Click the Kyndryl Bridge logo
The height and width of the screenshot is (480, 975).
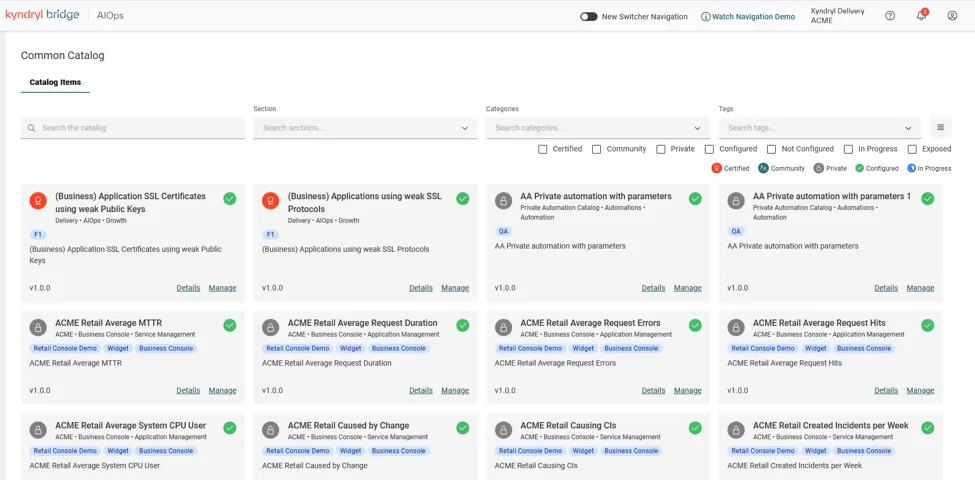point(42,15)
